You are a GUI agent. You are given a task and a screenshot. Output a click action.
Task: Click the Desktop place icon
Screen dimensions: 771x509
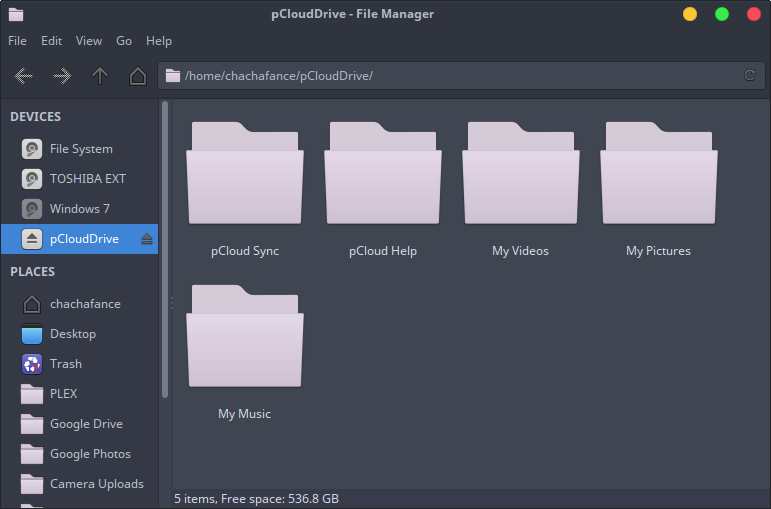pyautogui.click(x=32, y=334)
